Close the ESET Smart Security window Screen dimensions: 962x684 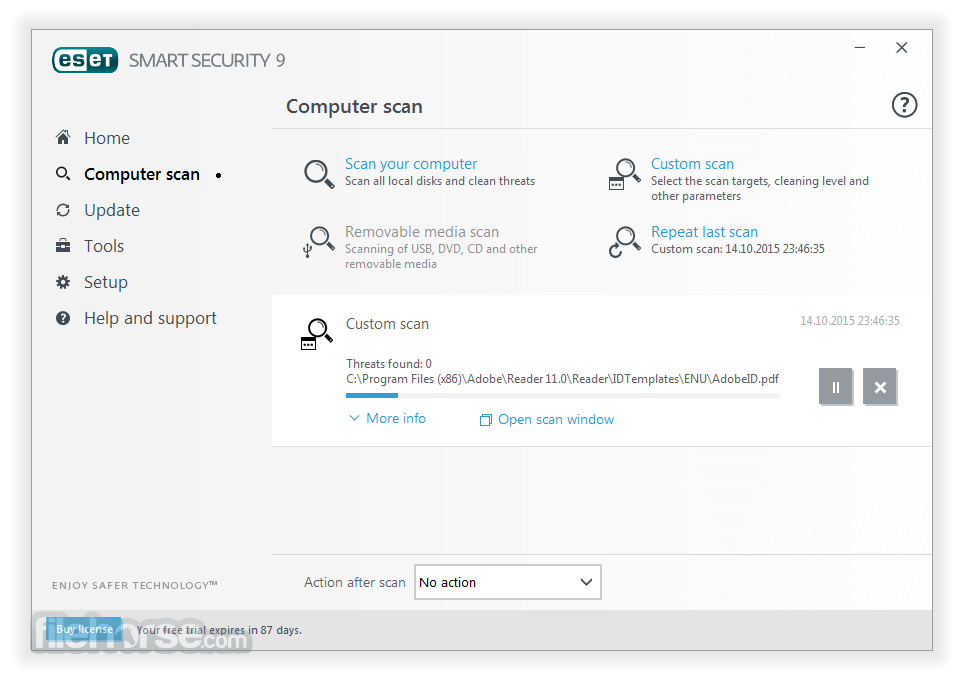point(901,48)
